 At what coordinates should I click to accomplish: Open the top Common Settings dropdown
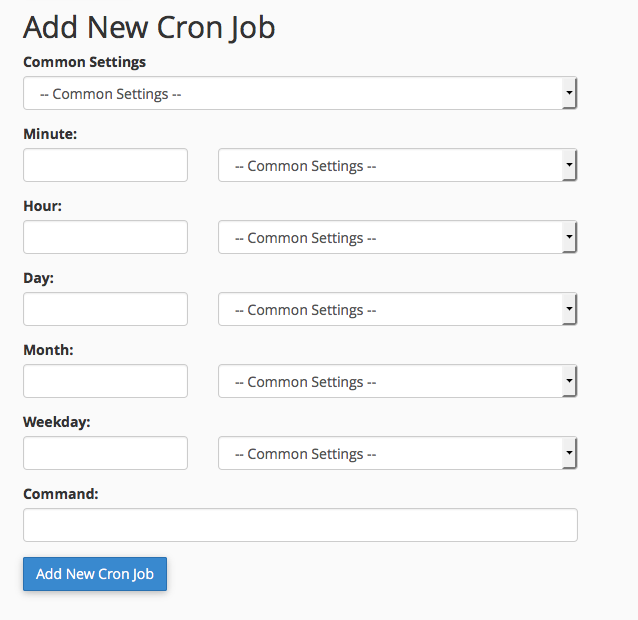(300, 93)
